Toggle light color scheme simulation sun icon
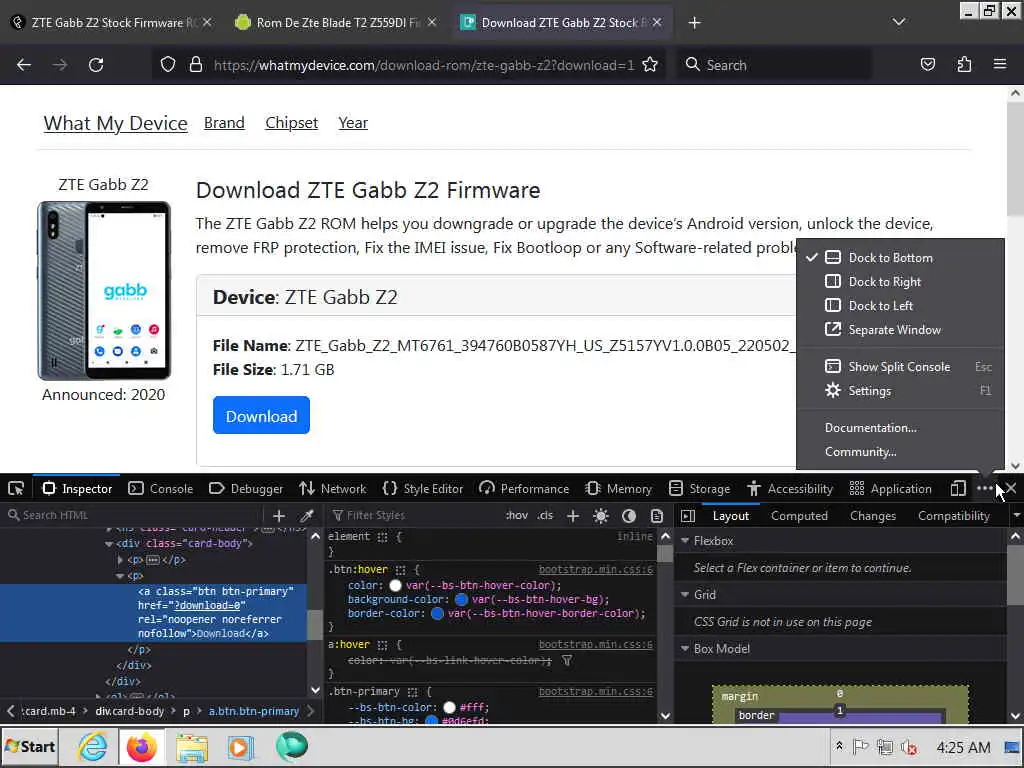Viewport: 1024px width, 768px height. point(601,515)
